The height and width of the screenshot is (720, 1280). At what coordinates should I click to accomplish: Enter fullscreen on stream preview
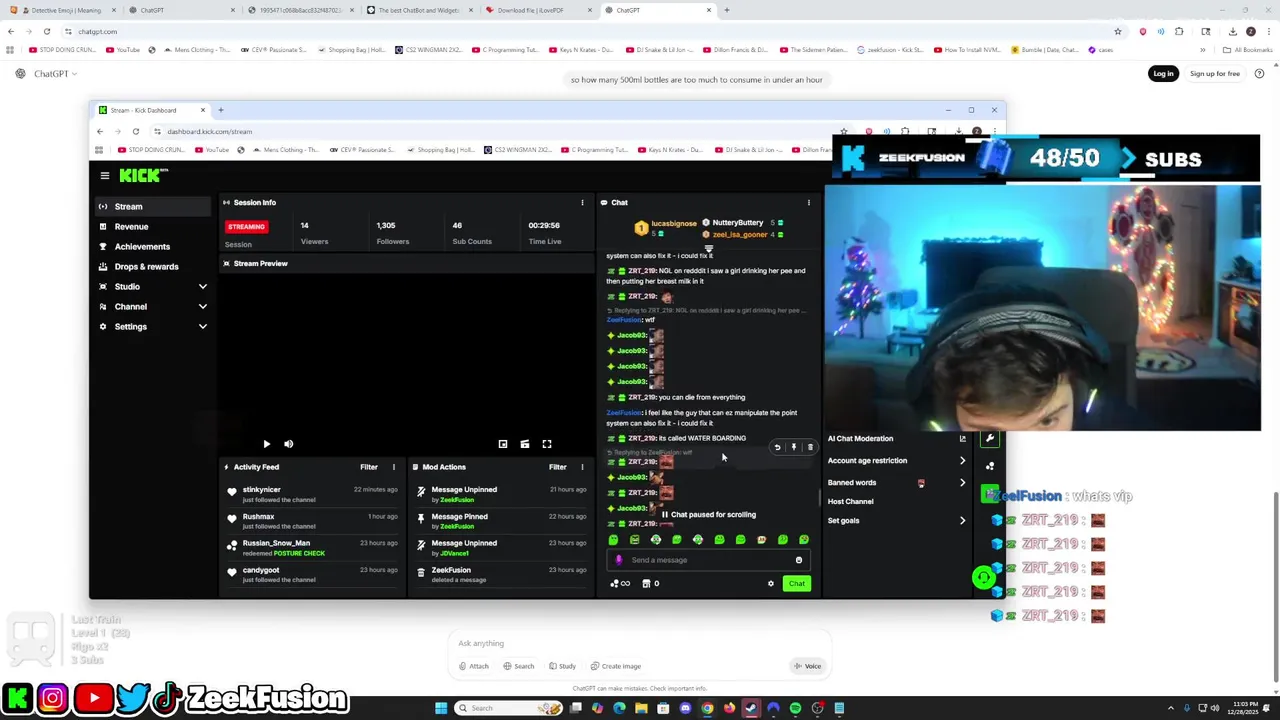(x=547, y=444)
